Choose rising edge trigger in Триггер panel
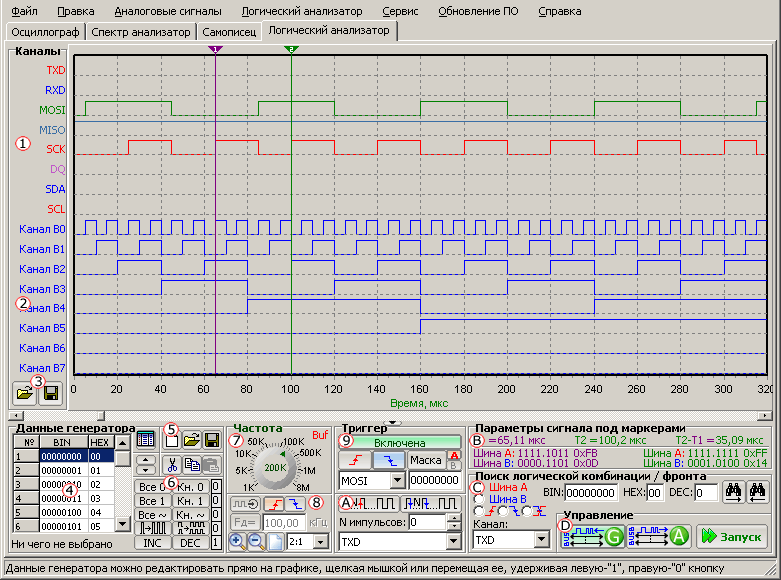This screenshot has height=580, width=781. 355,460
